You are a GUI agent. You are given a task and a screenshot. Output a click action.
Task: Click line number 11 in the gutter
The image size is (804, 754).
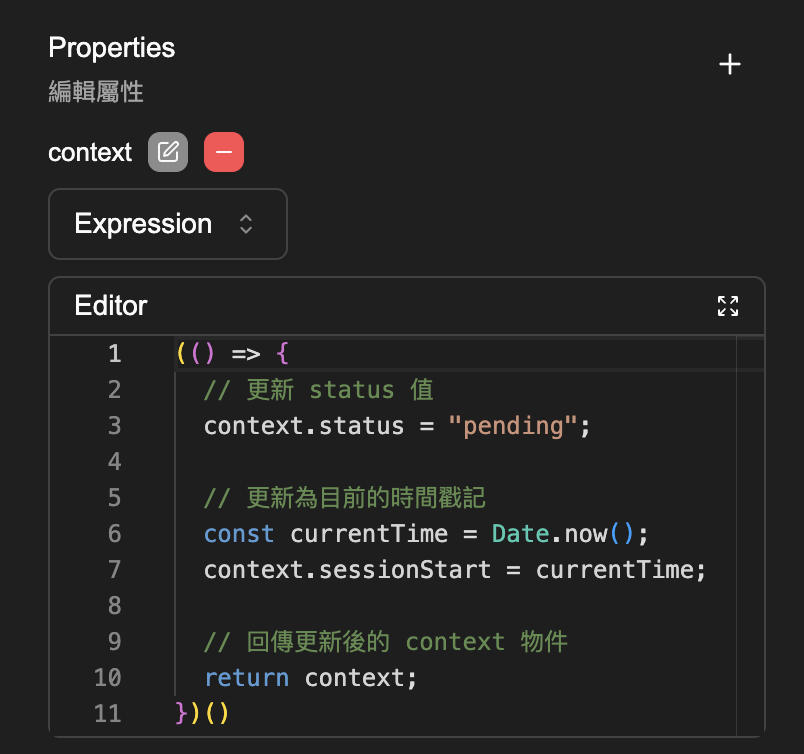tap(107, 714)
